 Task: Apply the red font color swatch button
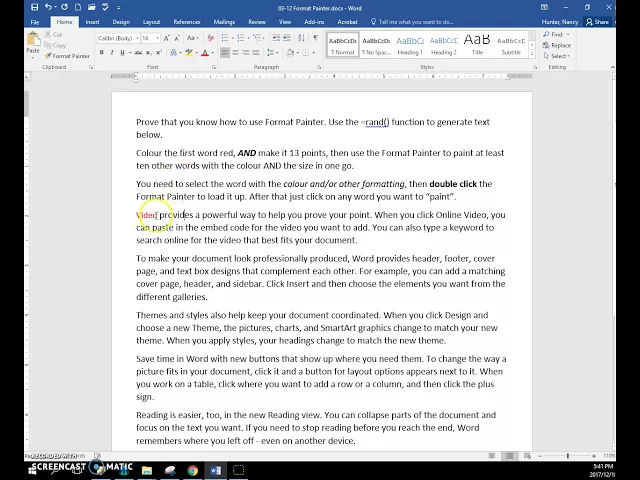pos(205,53)
